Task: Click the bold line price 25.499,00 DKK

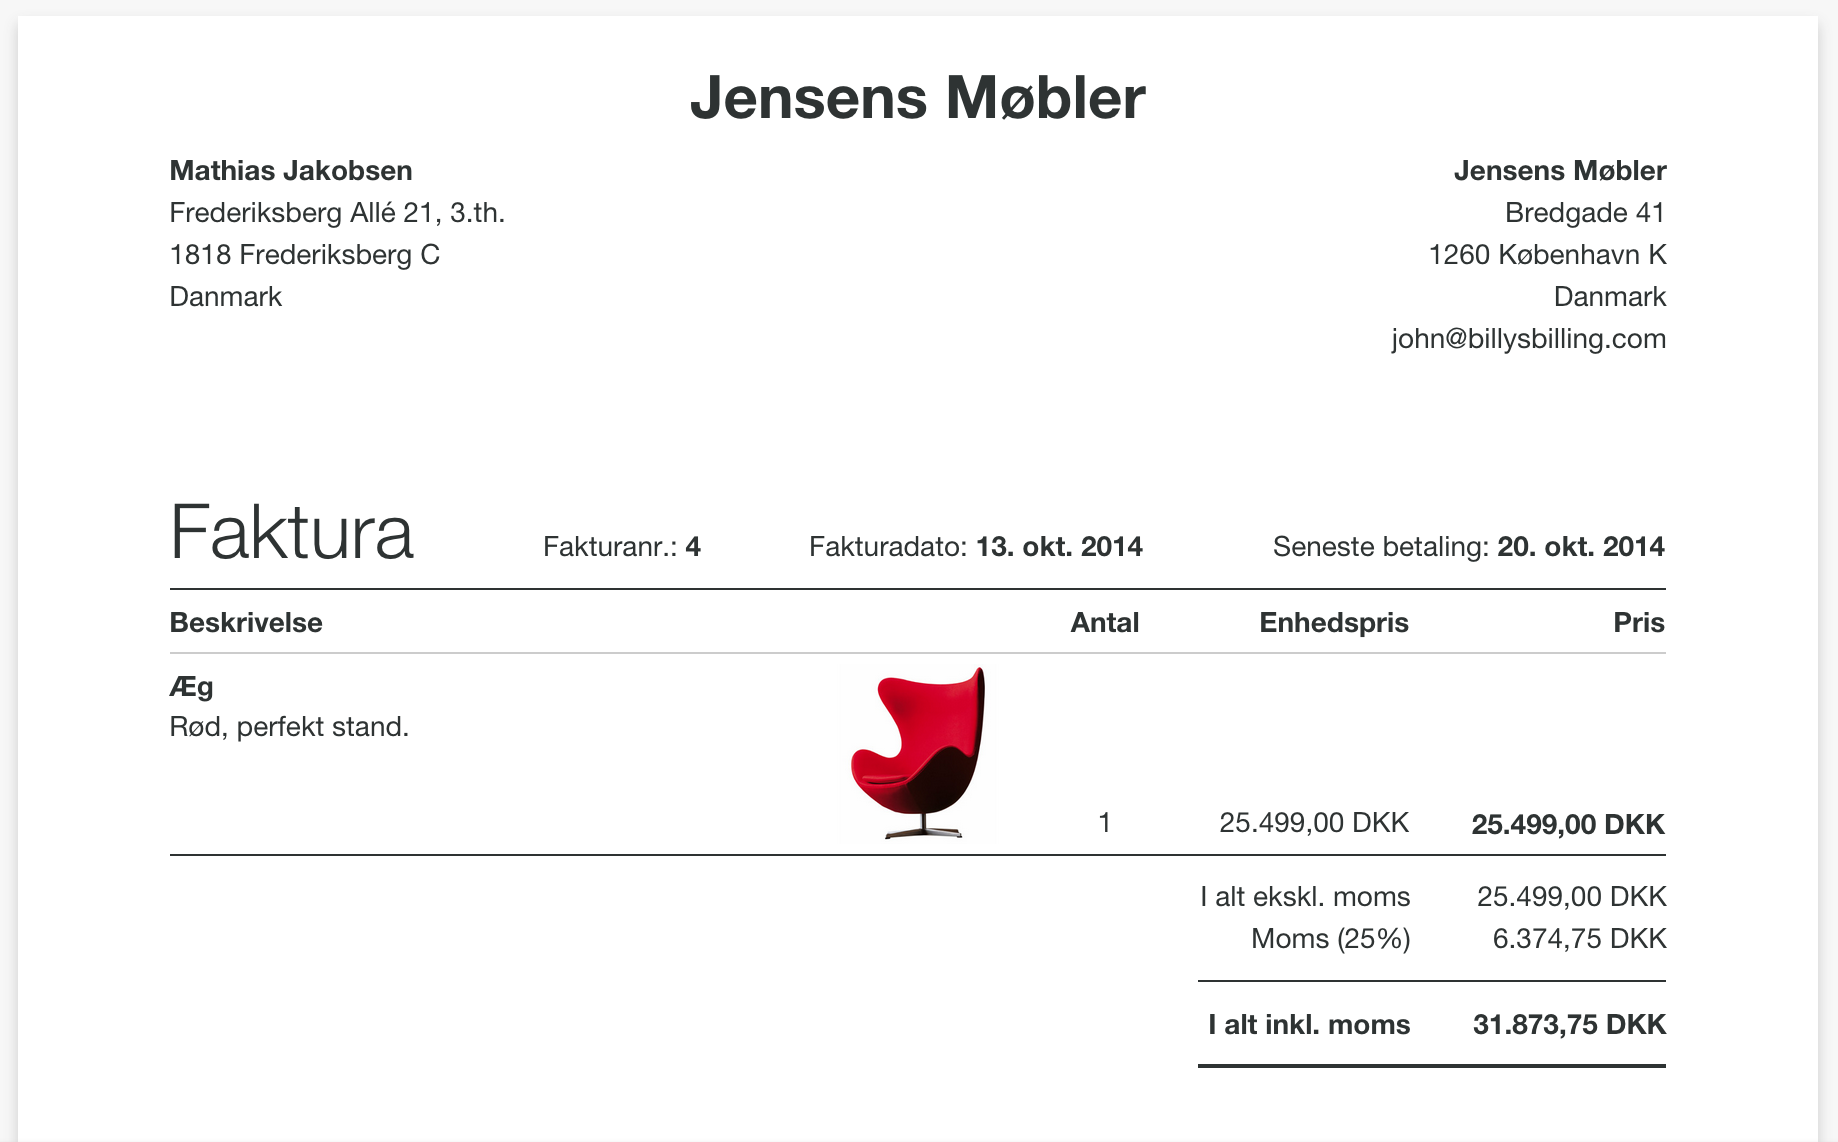Action: point(1568,825)
